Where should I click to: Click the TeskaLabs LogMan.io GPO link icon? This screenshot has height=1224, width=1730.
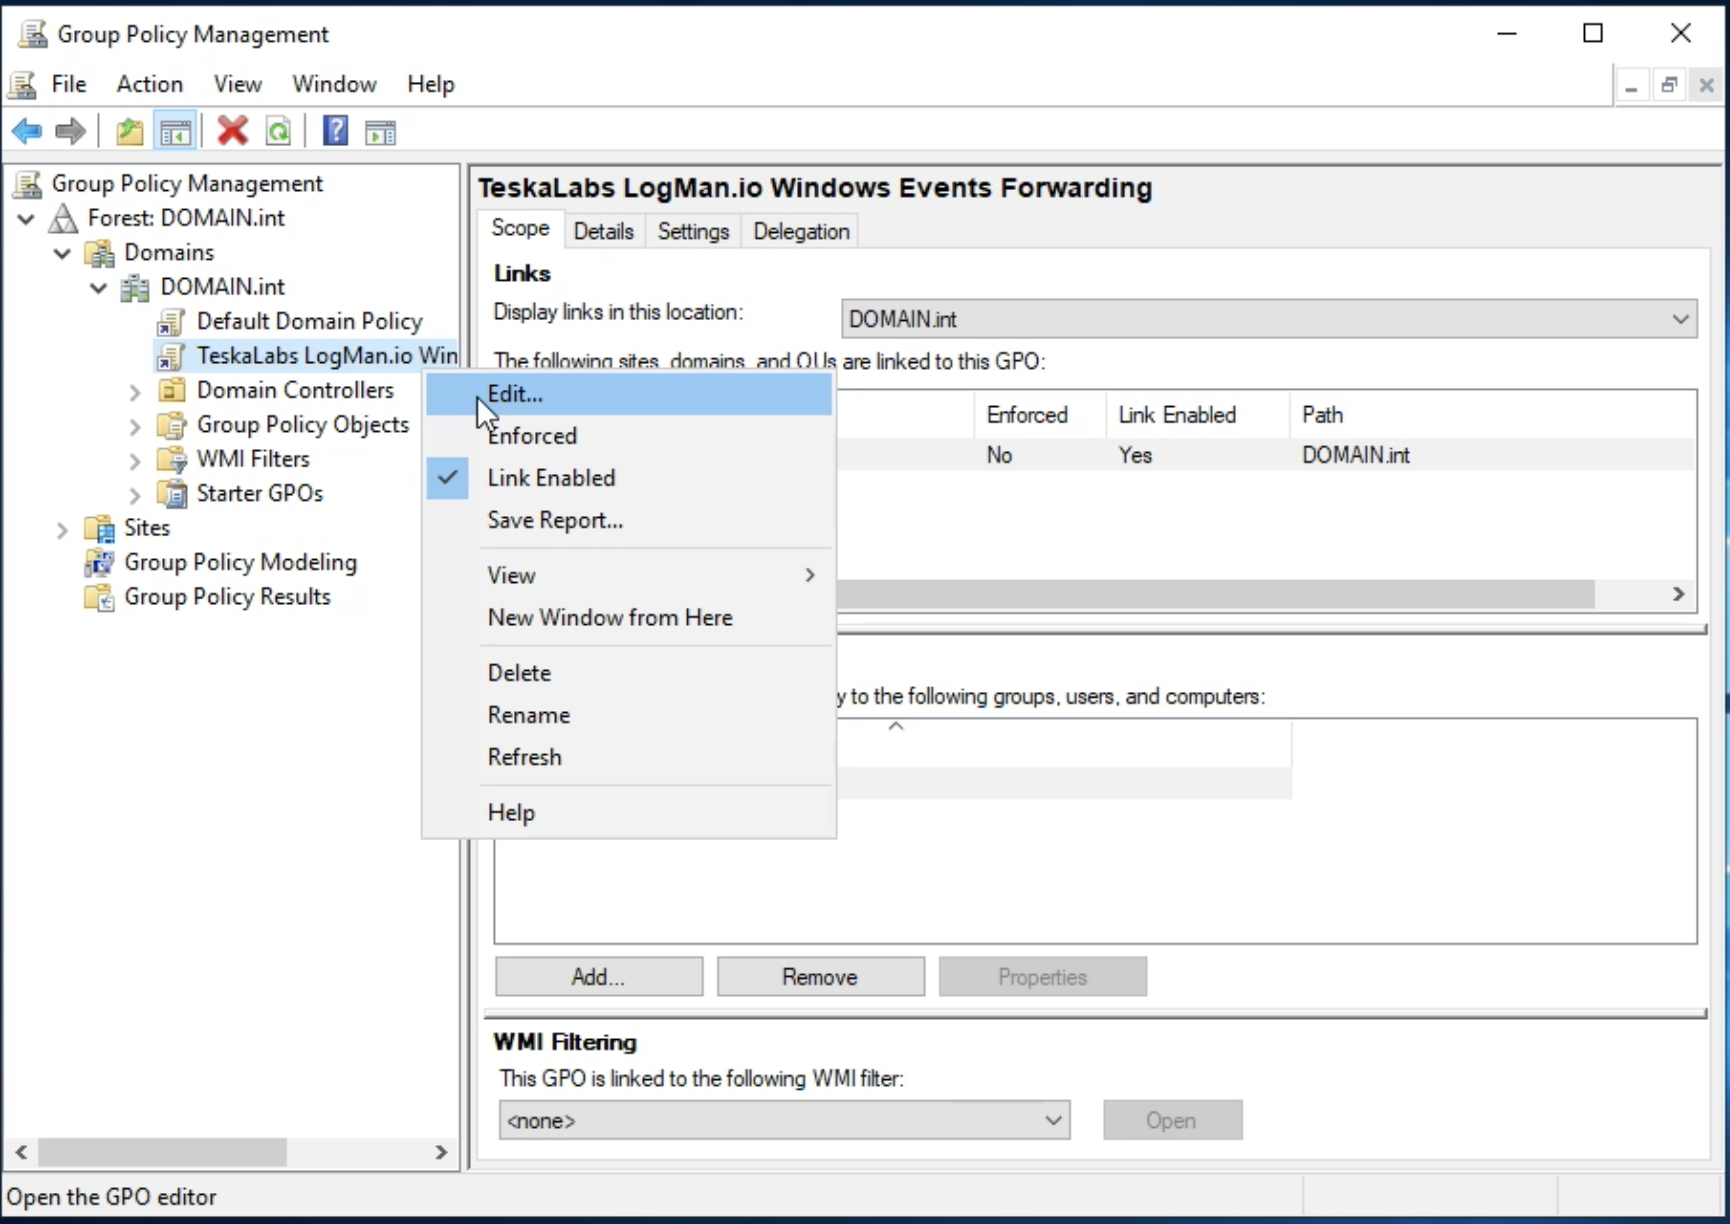pyautogui.click(x=171, y=356)
